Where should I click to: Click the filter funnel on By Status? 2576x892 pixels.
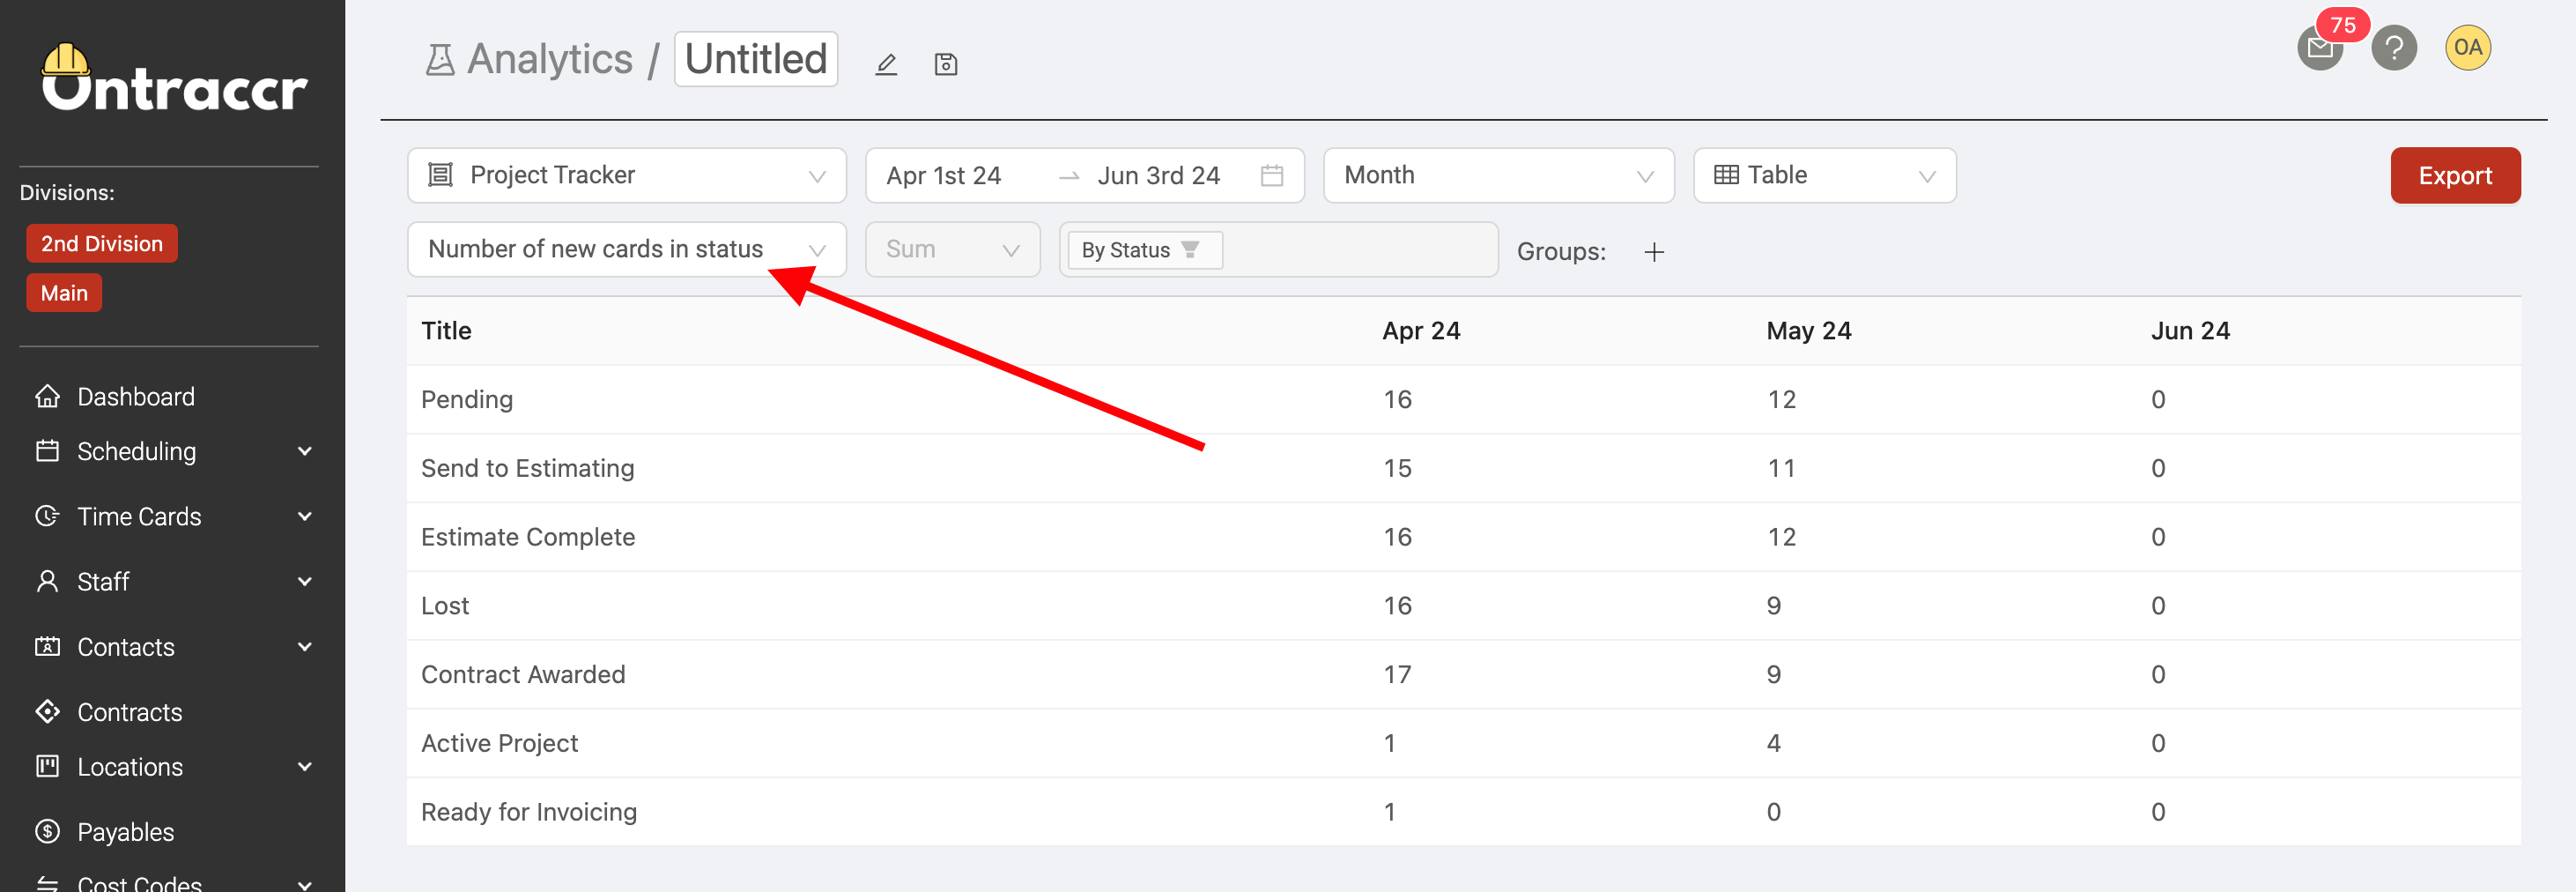[x=1190, y=250]
